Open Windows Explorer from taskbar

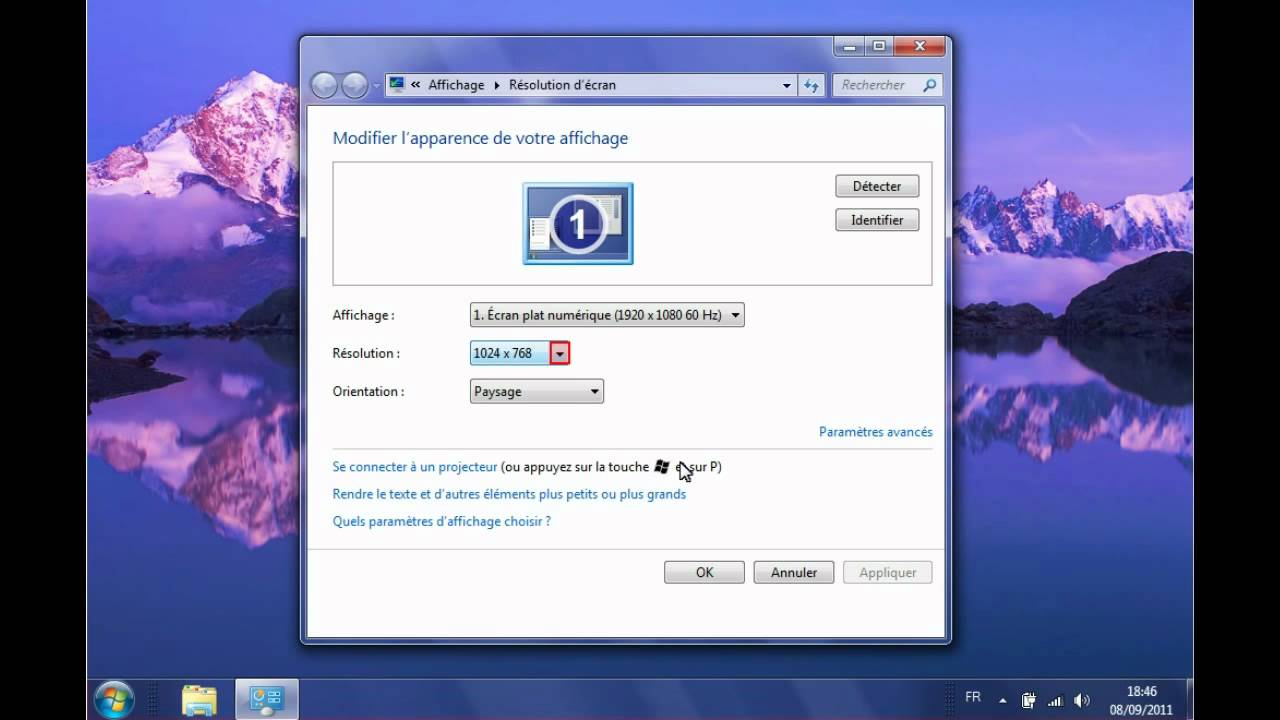point(199,698)
